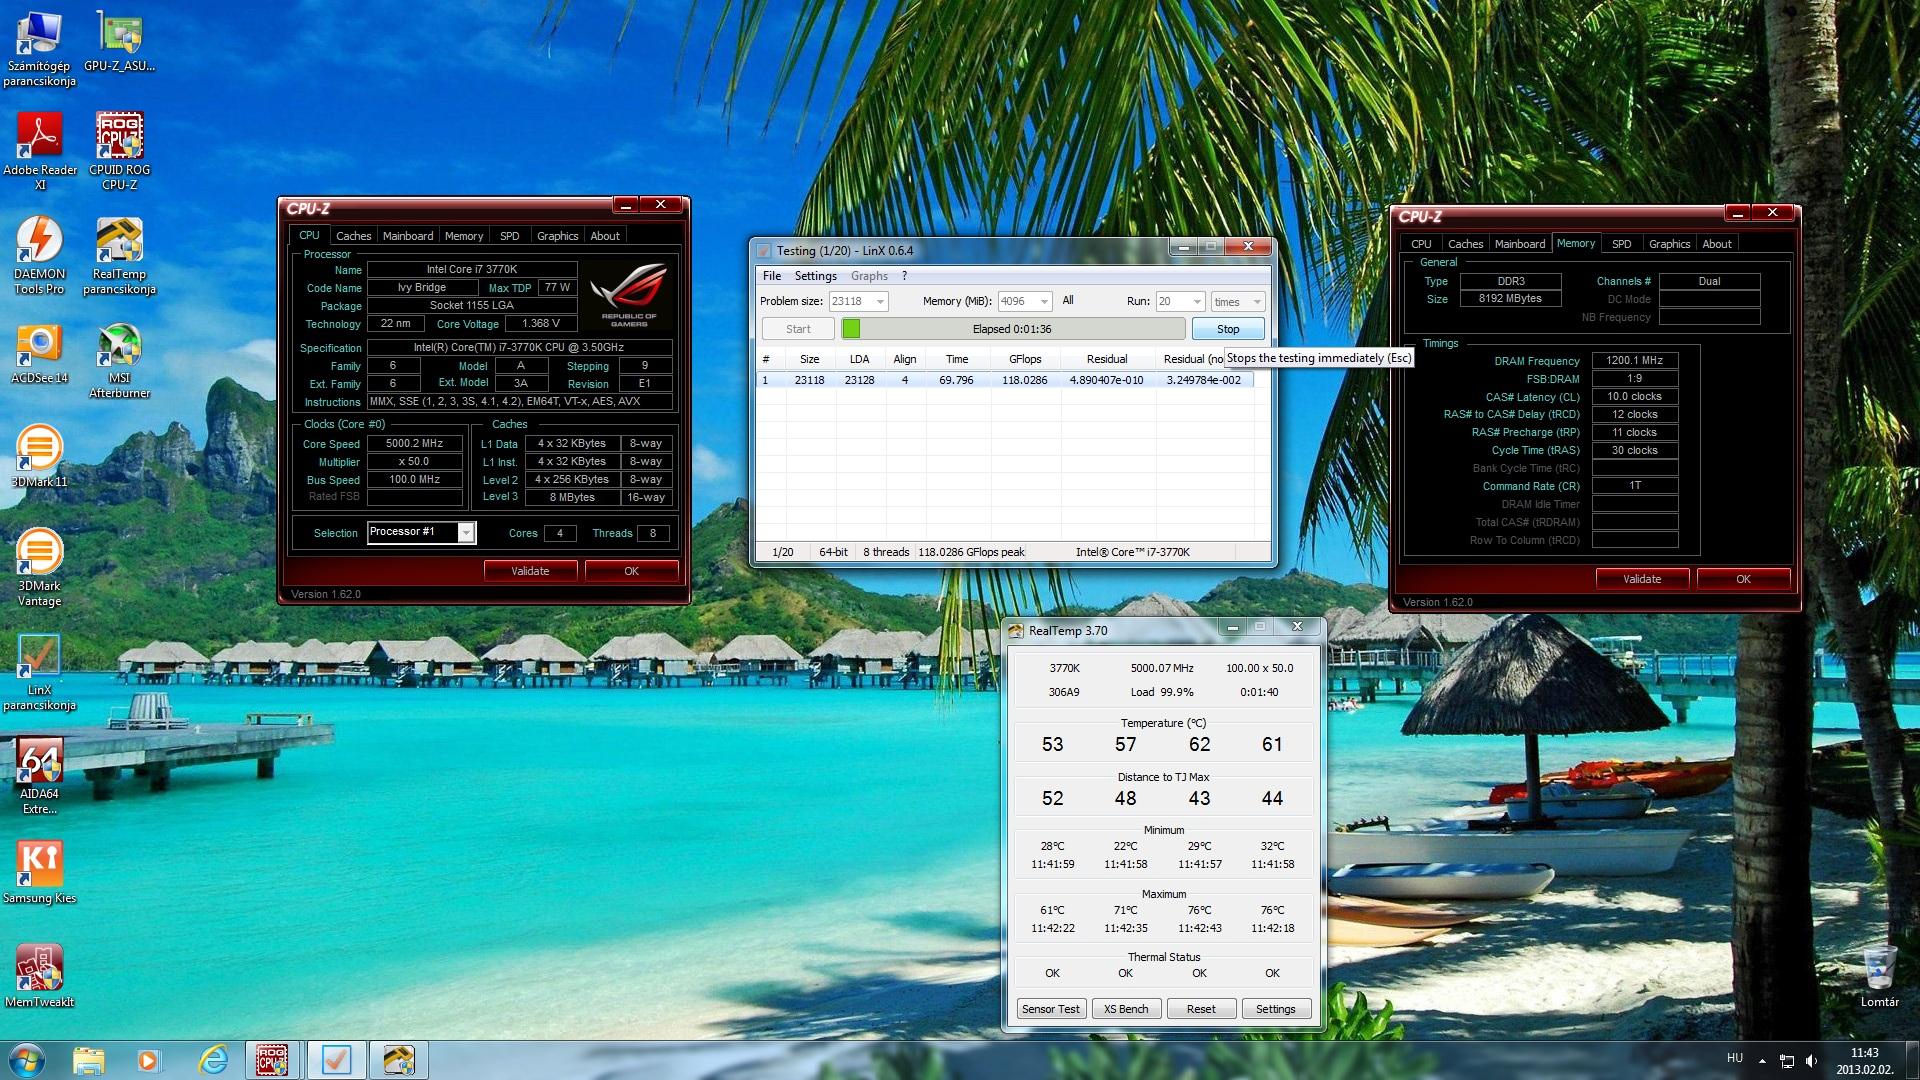The width and height of the screenshot is (1920, 1080).
Task: Open the RealTemp desktop shortcut
Action: point(119,255)
